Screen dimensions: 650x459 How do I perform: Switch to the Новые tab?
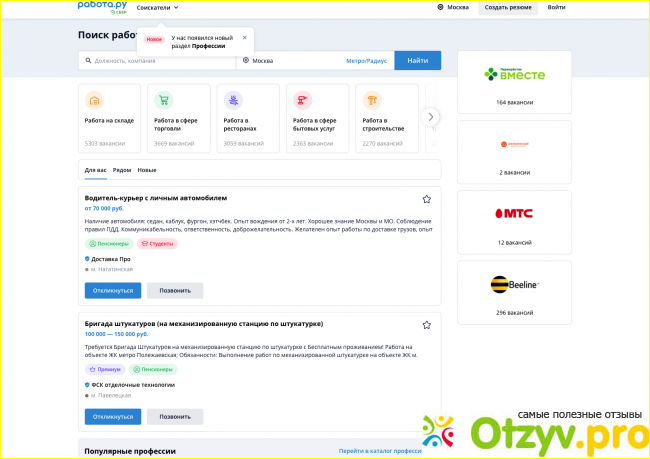(147, 170)
